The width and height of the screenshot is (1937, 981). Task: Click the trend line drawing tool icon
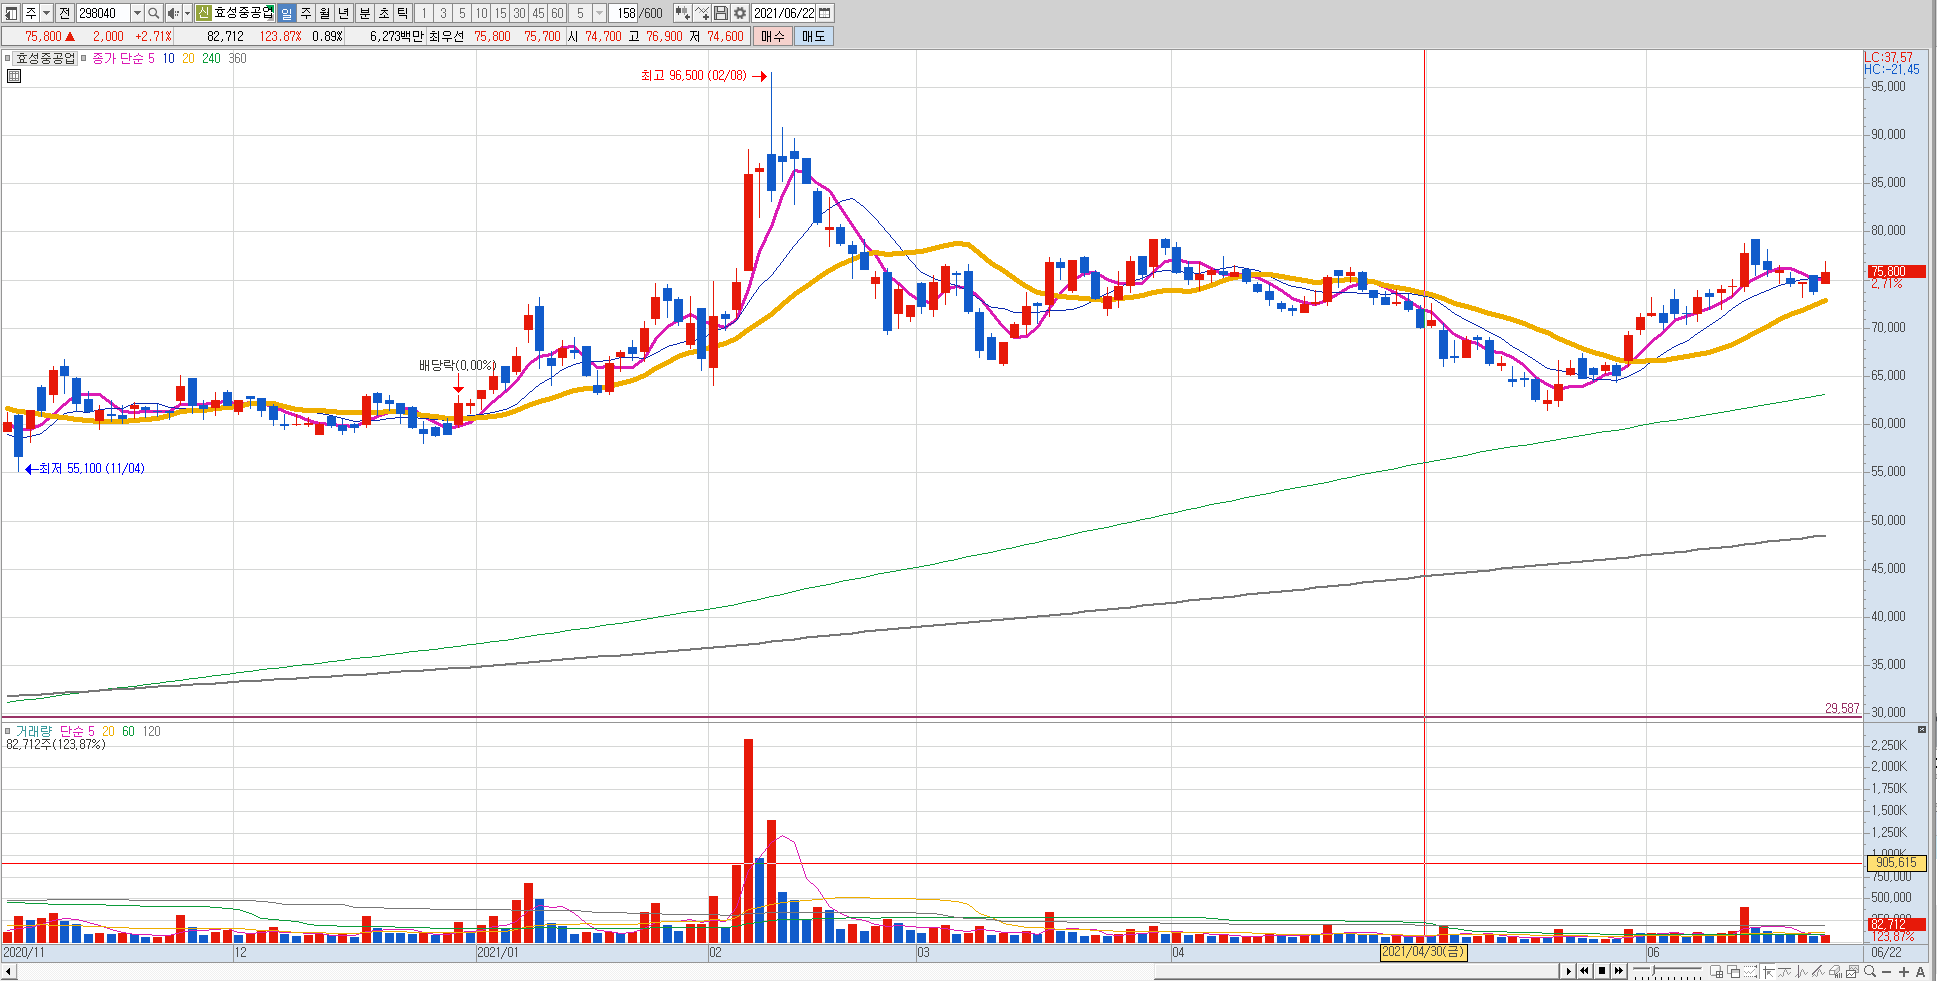pyautogui.click(x=1818, y=972)
